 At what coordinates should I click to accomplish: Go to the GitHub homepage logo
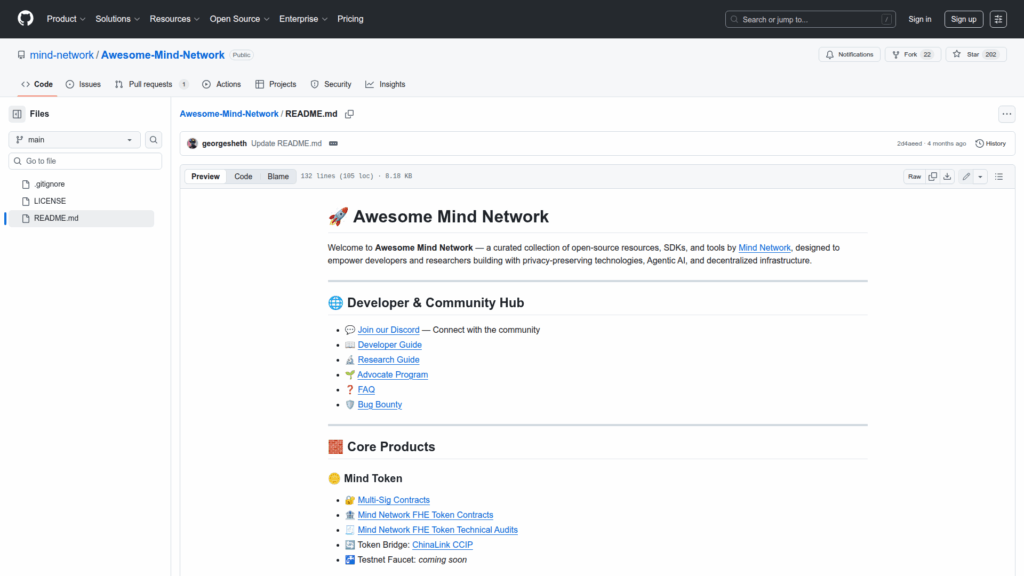click(25, 18)
